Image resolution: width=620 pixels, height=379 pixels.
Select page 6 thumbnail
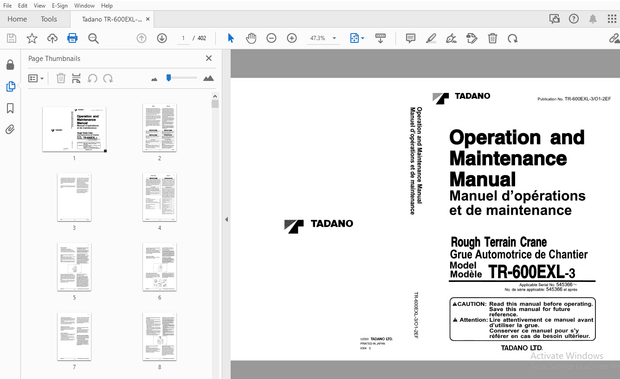tap(159, 267)
